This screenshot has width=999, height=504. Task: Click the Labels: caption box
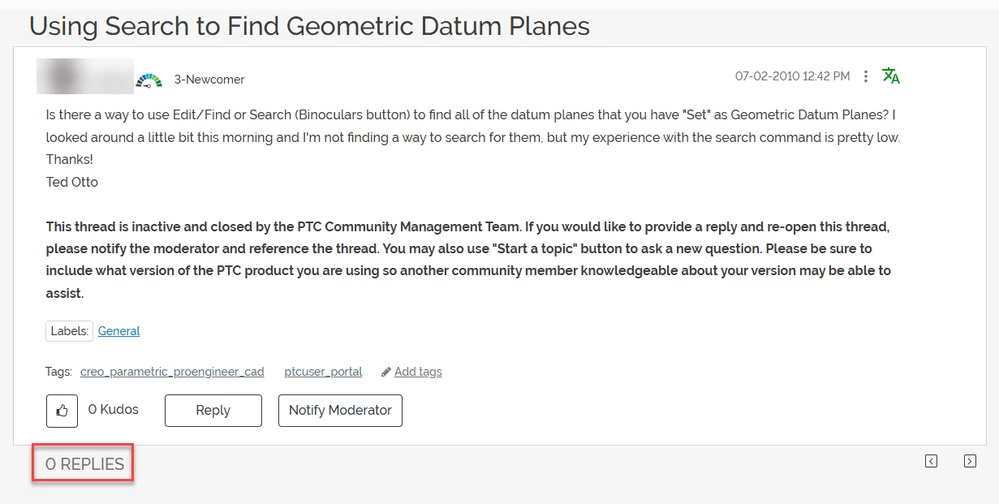[69, 331]
